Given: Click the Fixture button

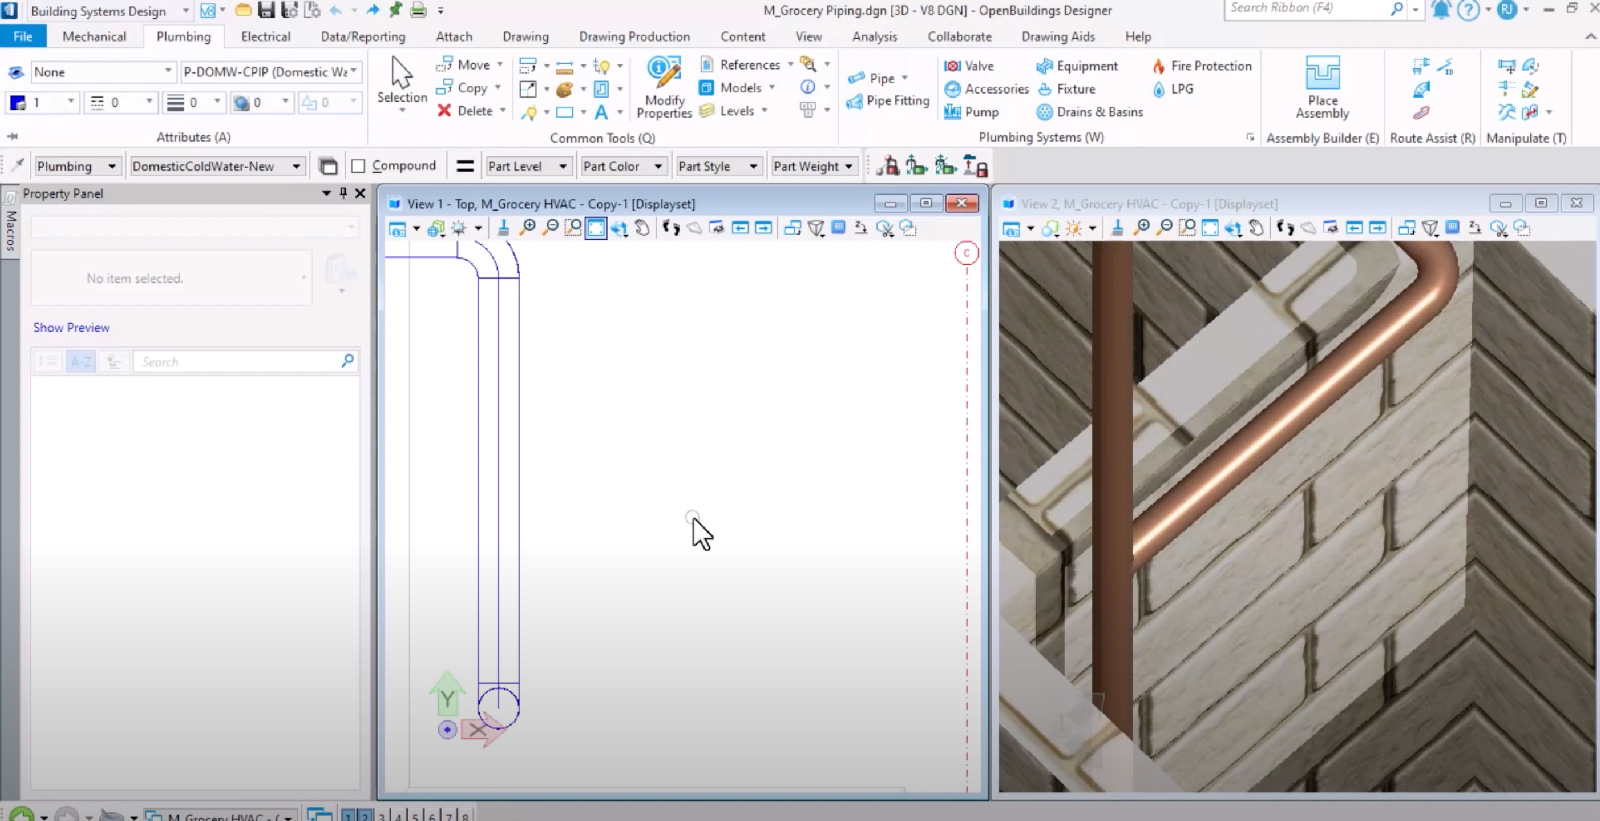Looking at the screenshot, I should pyautogui.click(x=1066, y=89).
